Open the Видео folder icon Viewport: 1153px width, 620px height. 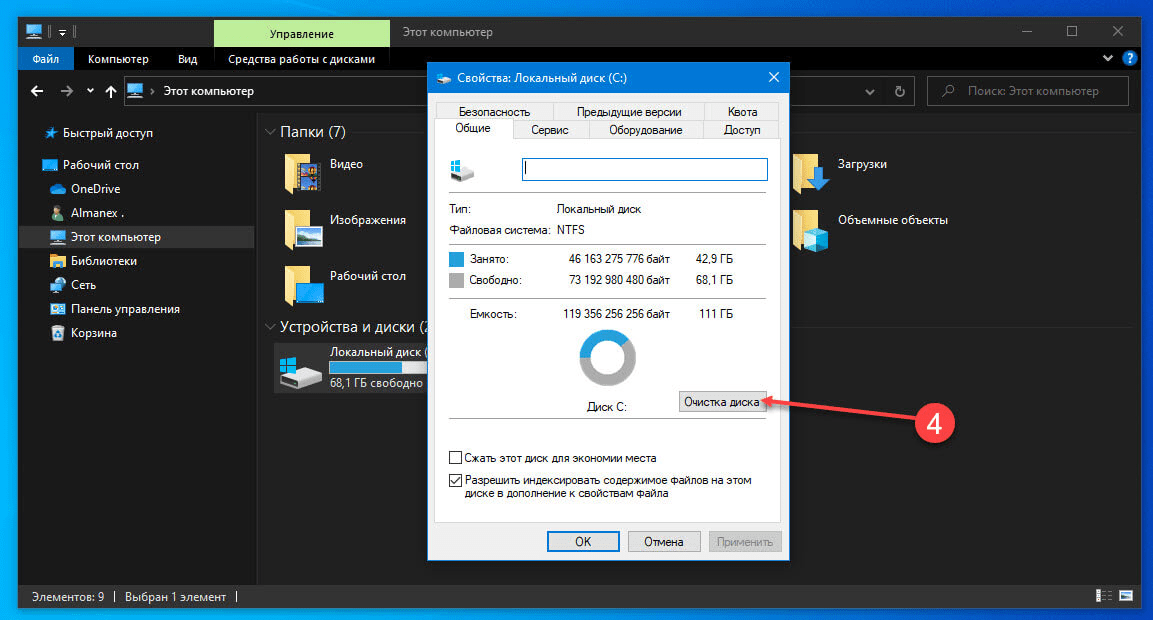pos(303,173)
